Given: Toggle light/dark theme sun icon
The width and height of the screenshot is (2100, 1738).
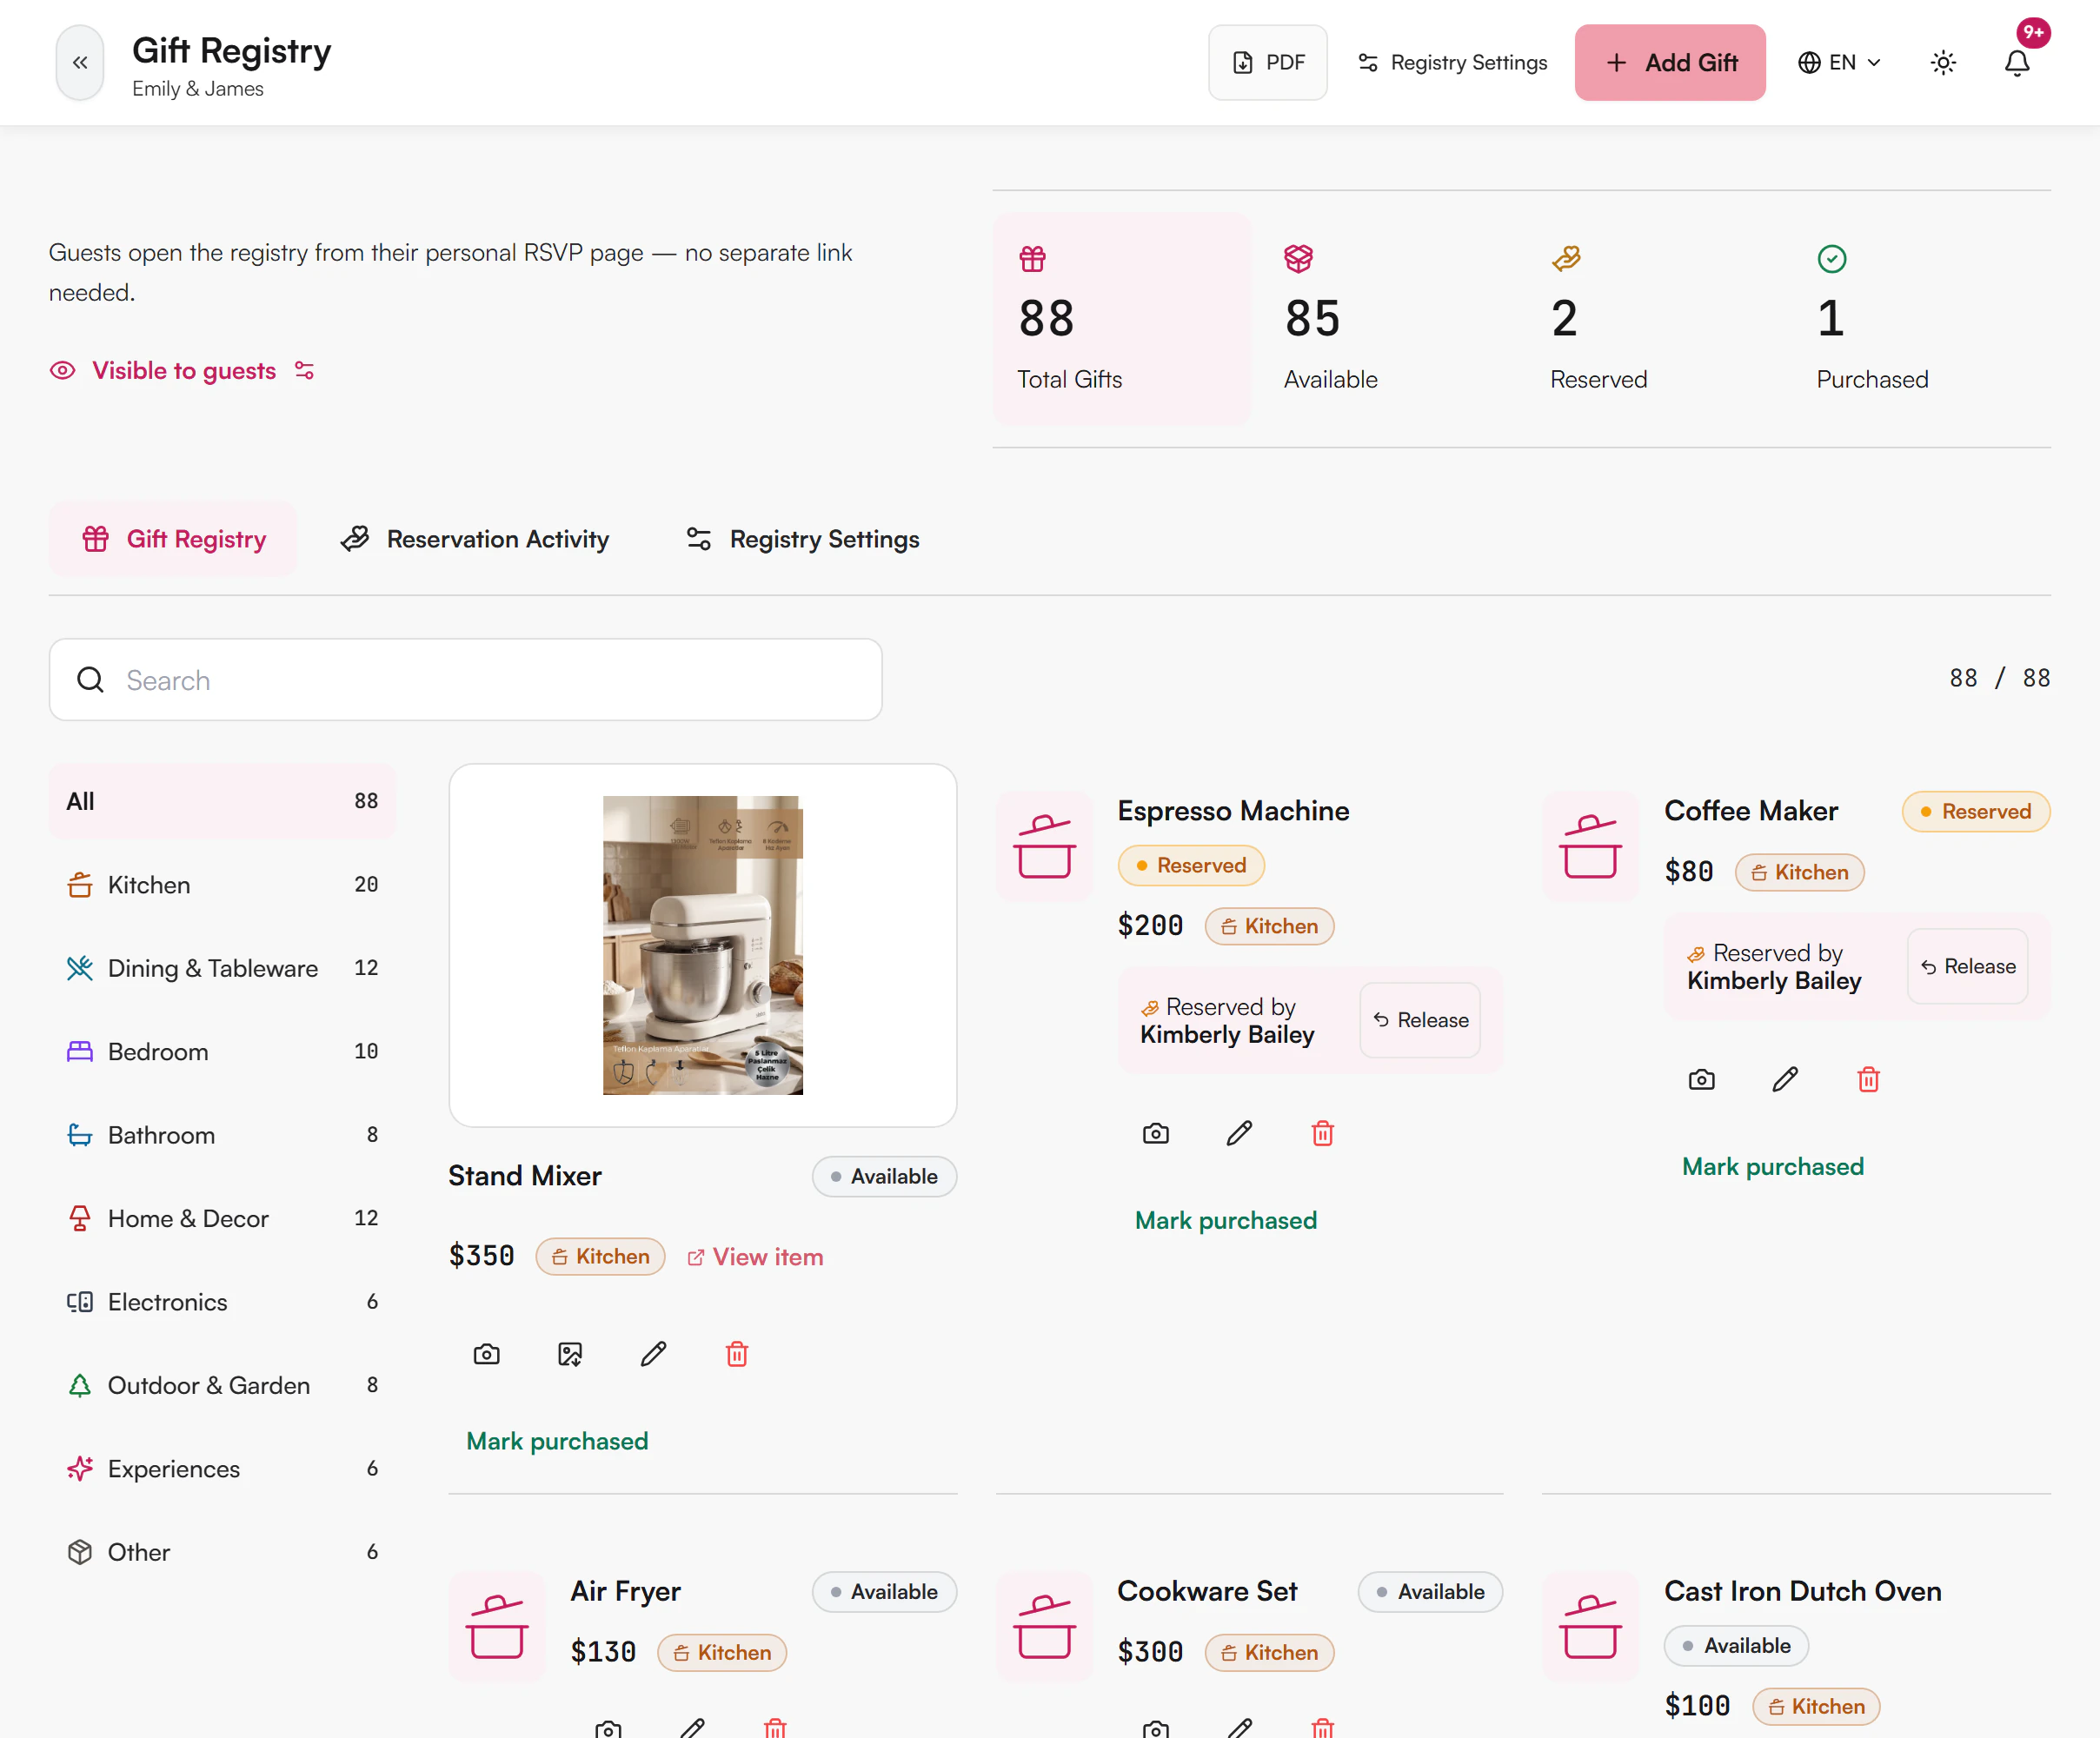Looking at the screenshot, I should coord(1943,63).
